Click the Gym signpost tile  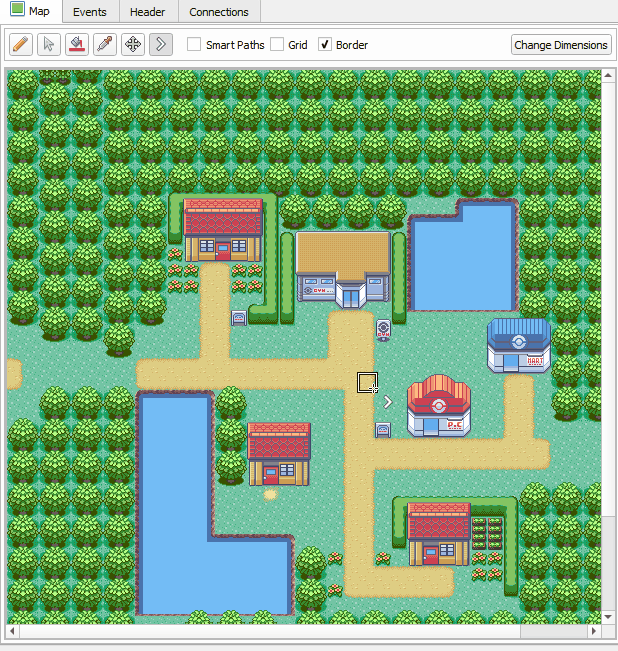[x=383, y=330]
